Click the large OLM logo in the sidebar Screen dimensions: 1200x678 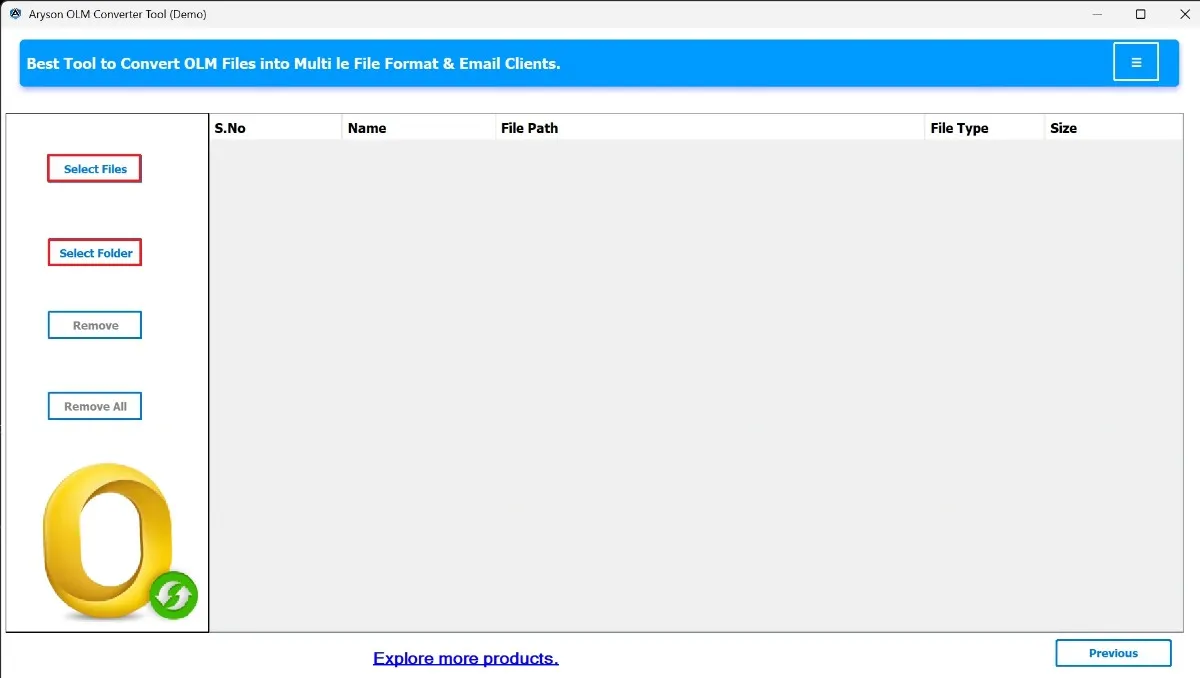[106, 540]
